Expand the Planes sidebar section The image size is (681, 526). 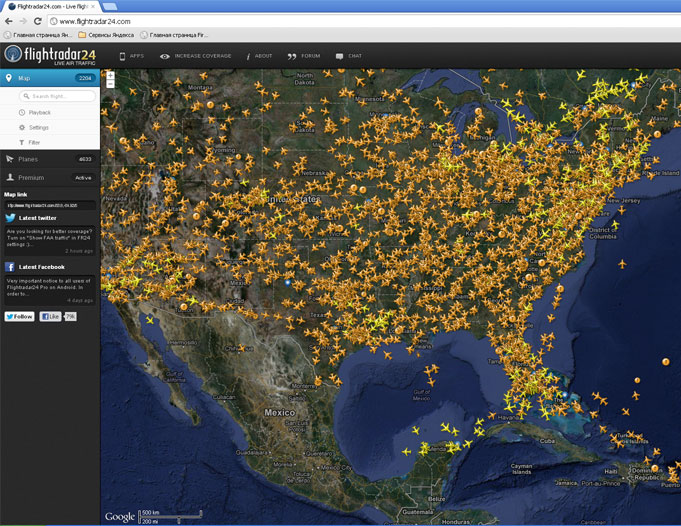tap(50, 159)
